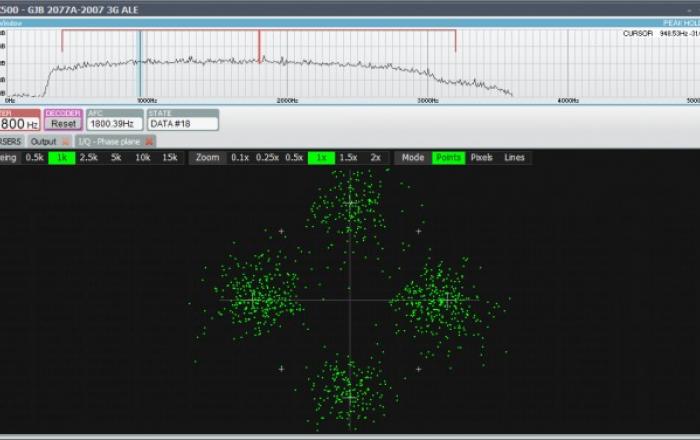The image size is (700, 440).
Task: Pick the 5k option
Action: (116, 158)
